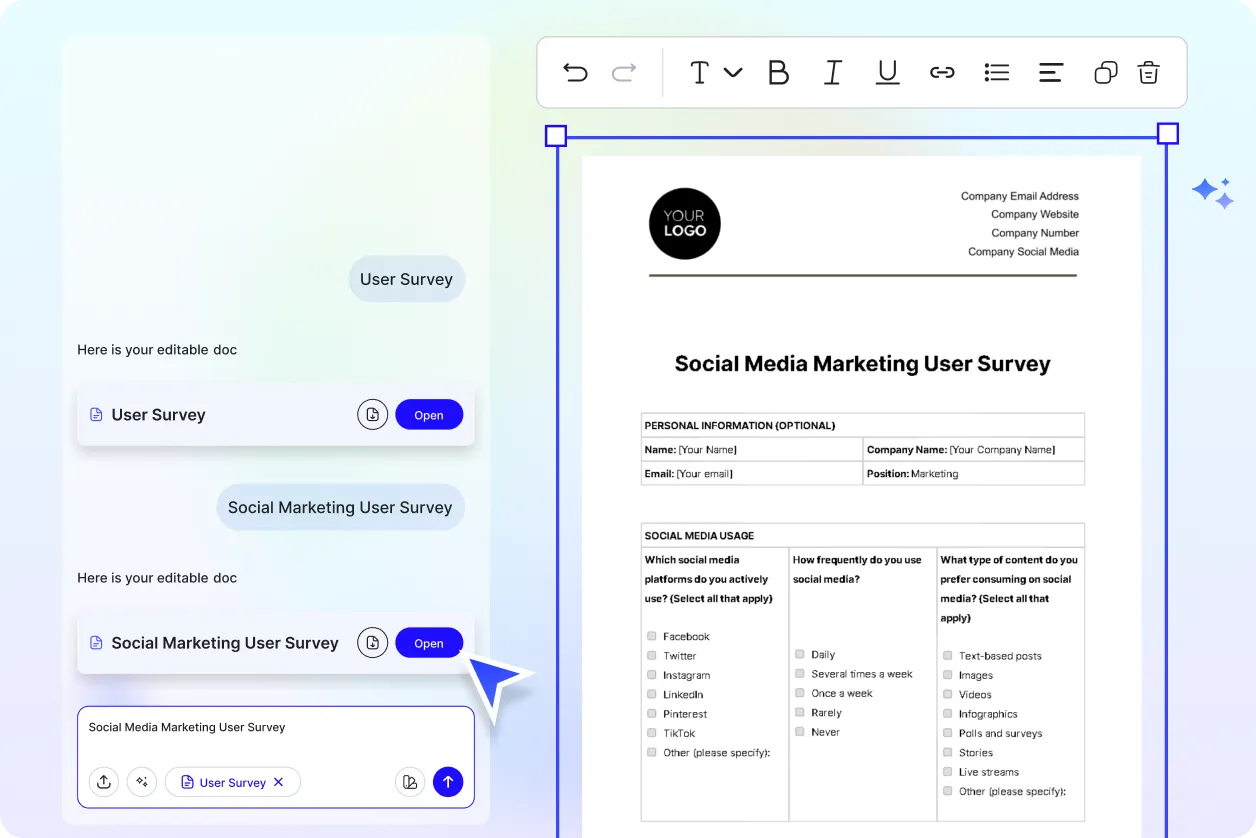
Task: Click the upload icon in the message box
Action: (x=104, y=782)
